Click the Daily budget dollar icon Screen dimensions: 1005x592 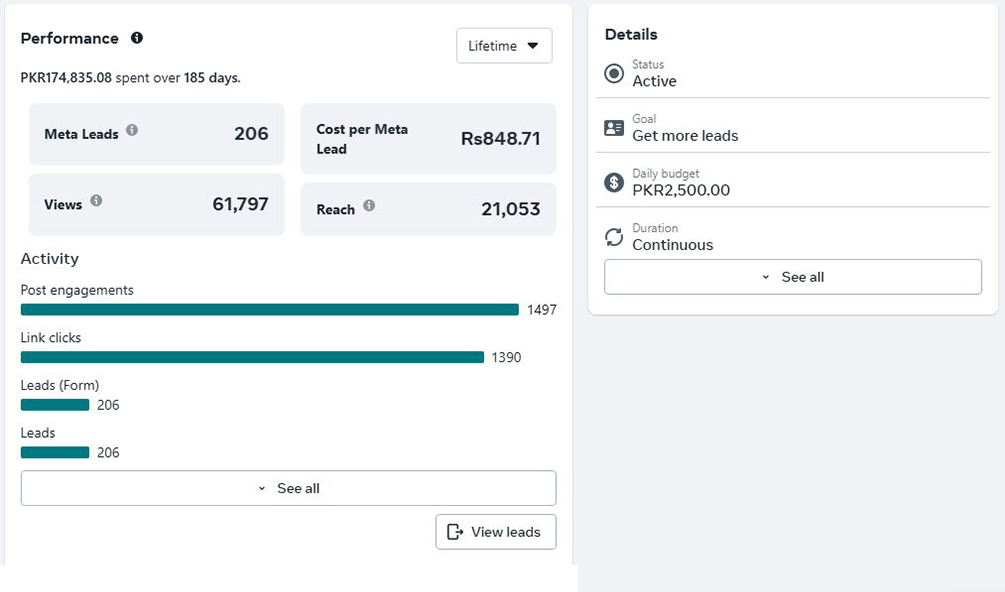coord(614,182)
